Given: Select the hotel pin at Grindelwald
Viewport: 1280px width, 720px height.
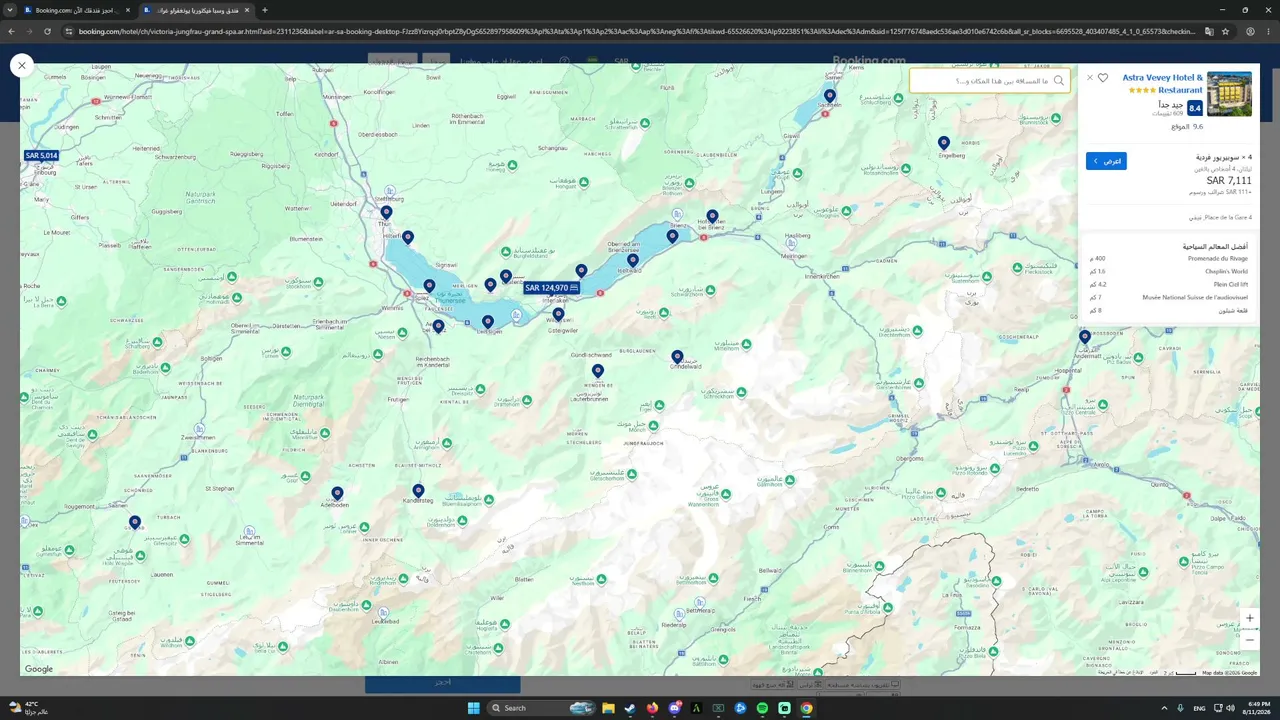Looking at the screenshot, I should tap(677, 356).
